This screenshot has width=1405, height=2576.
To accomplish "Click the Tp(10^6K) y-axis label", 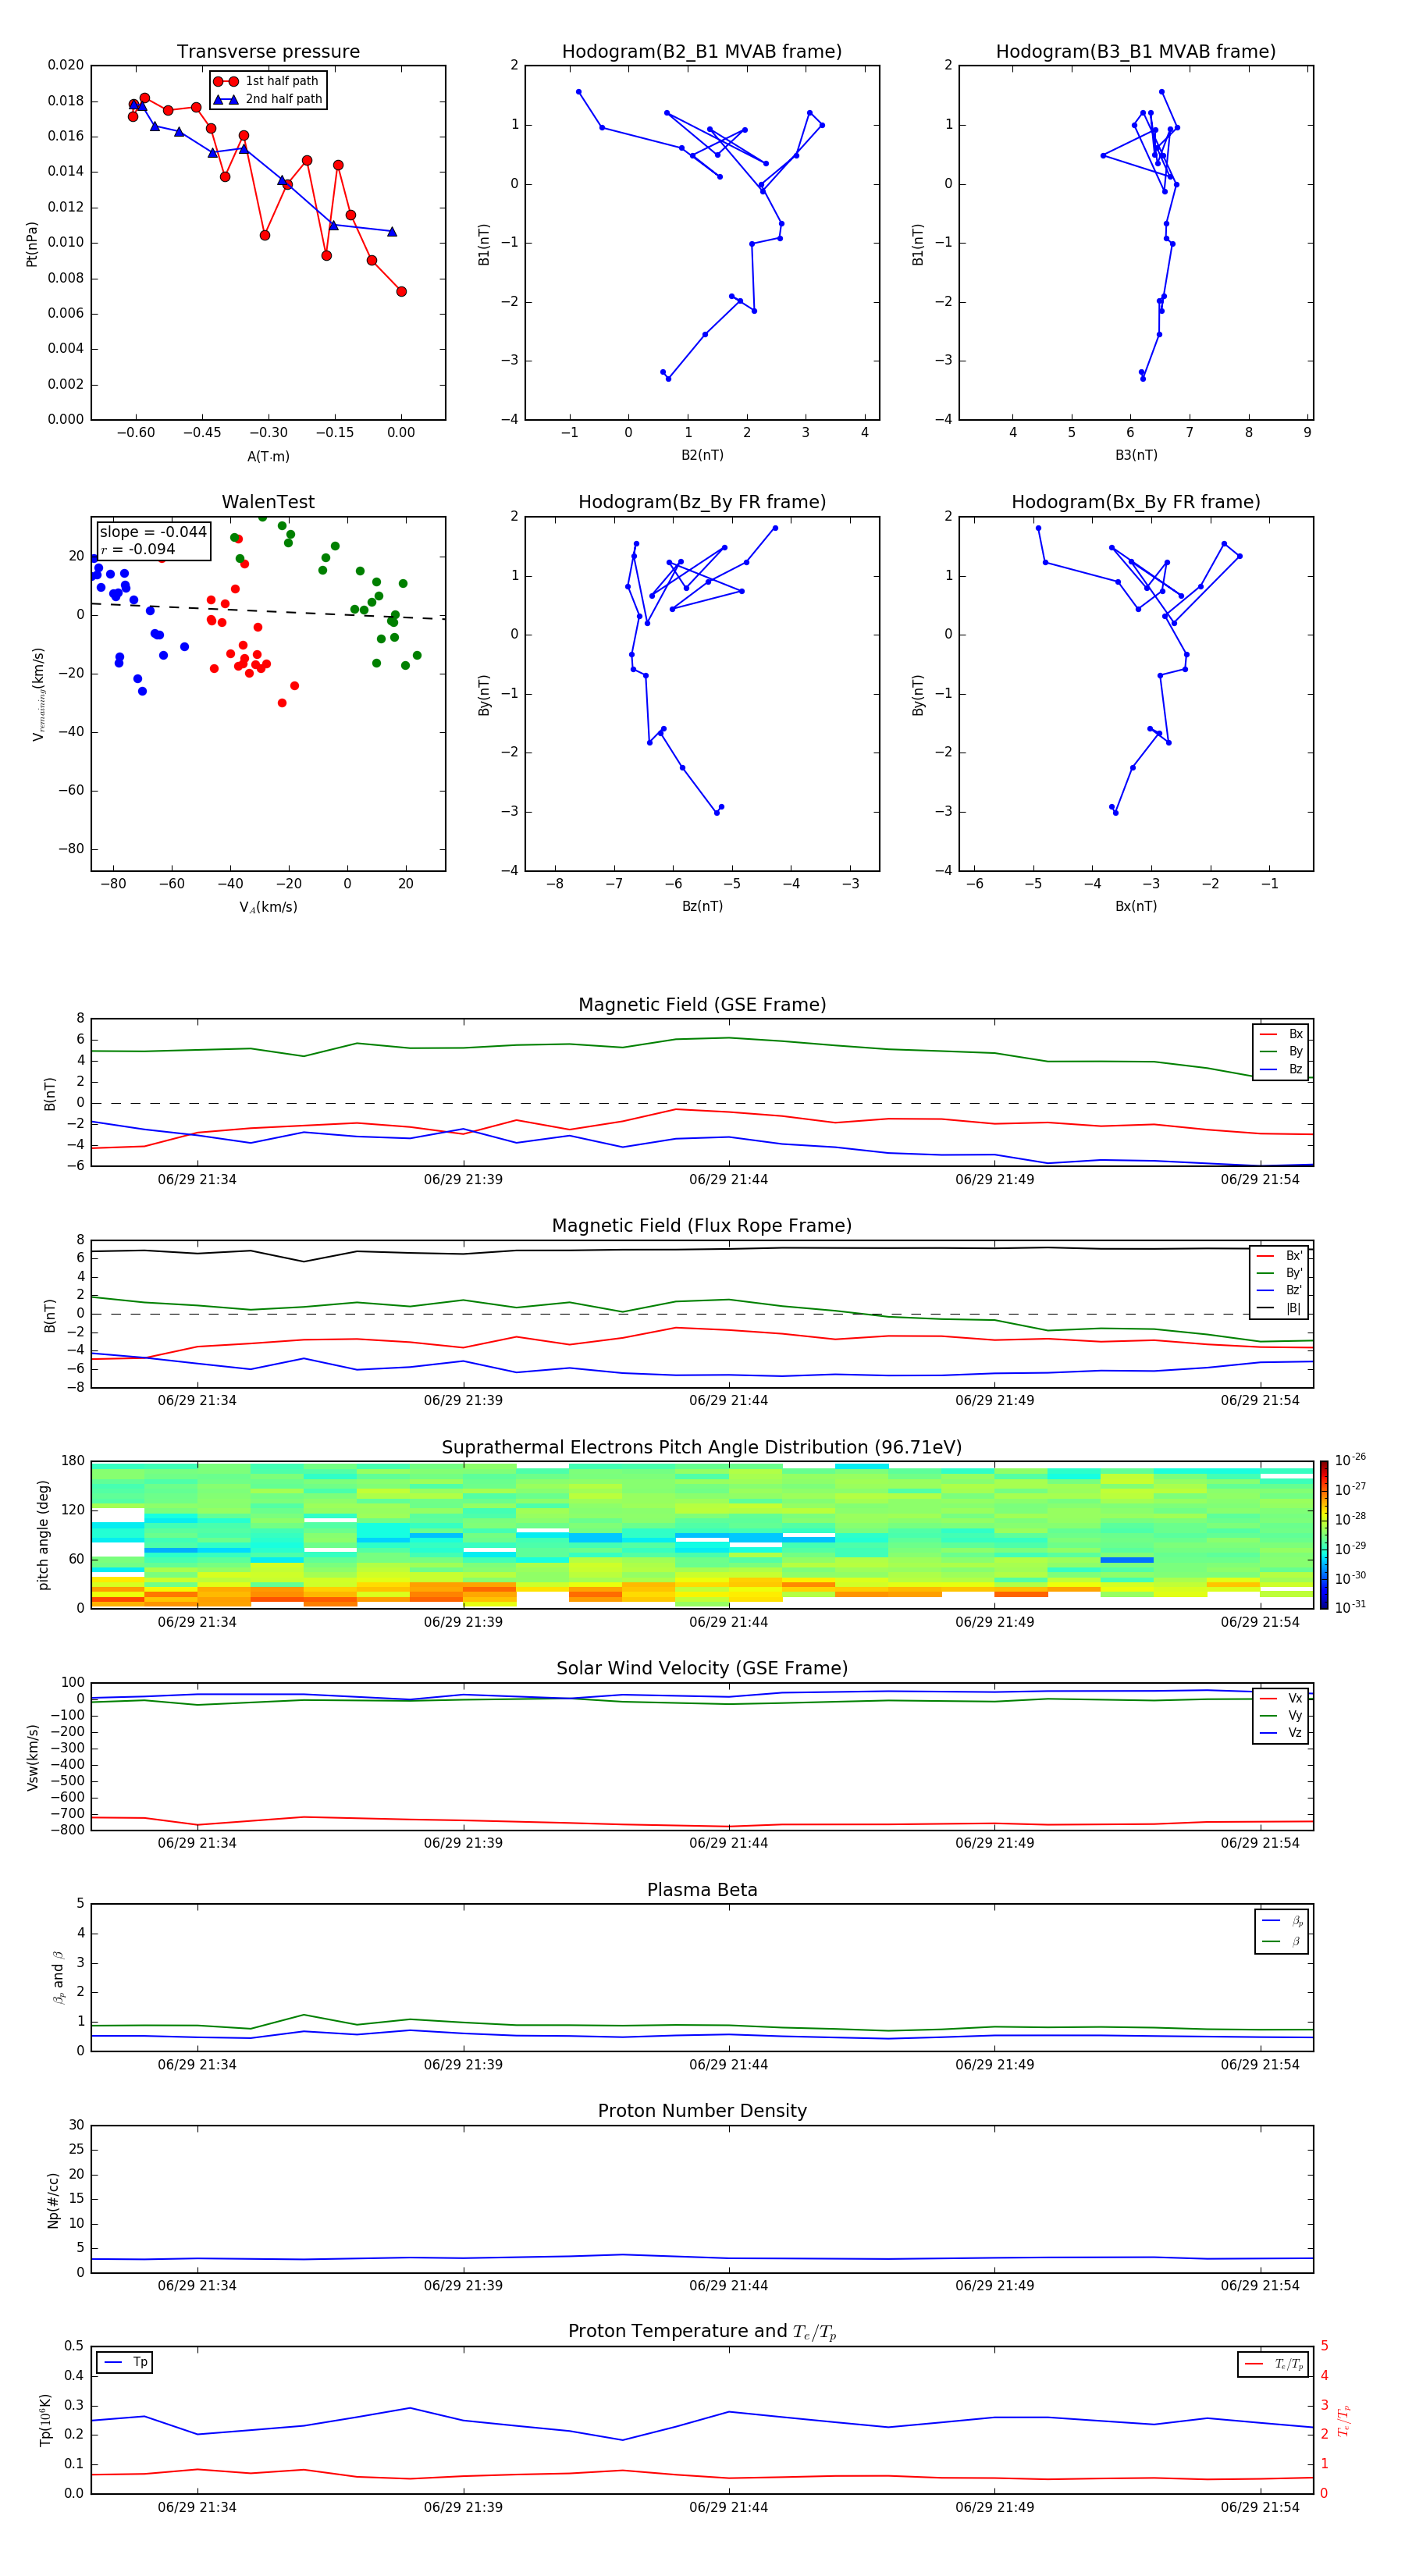I will tap(45, 2420).
